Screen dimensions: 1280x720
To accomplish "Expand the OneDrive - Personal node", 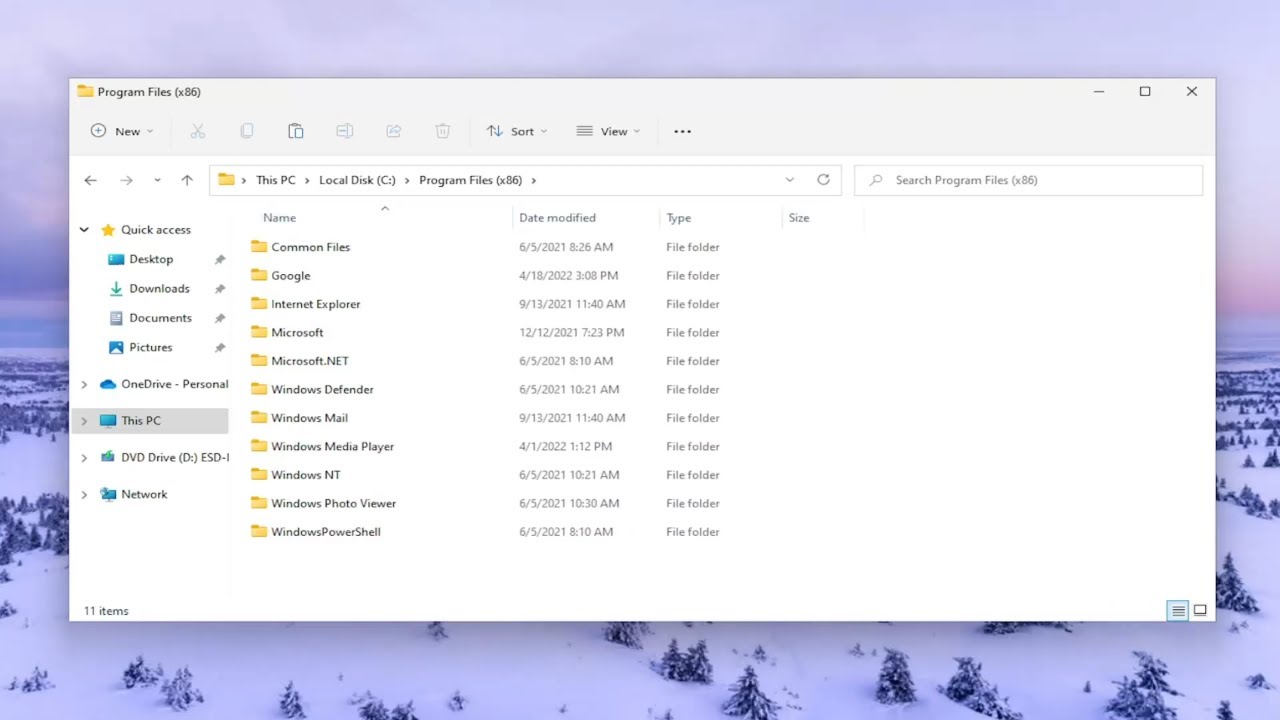I will click(x=84, y=384).
